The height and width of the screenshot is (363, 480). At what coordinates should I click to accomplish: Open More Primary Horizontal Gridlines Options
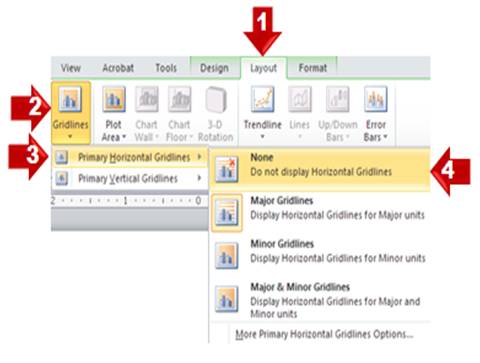point(324,334)
